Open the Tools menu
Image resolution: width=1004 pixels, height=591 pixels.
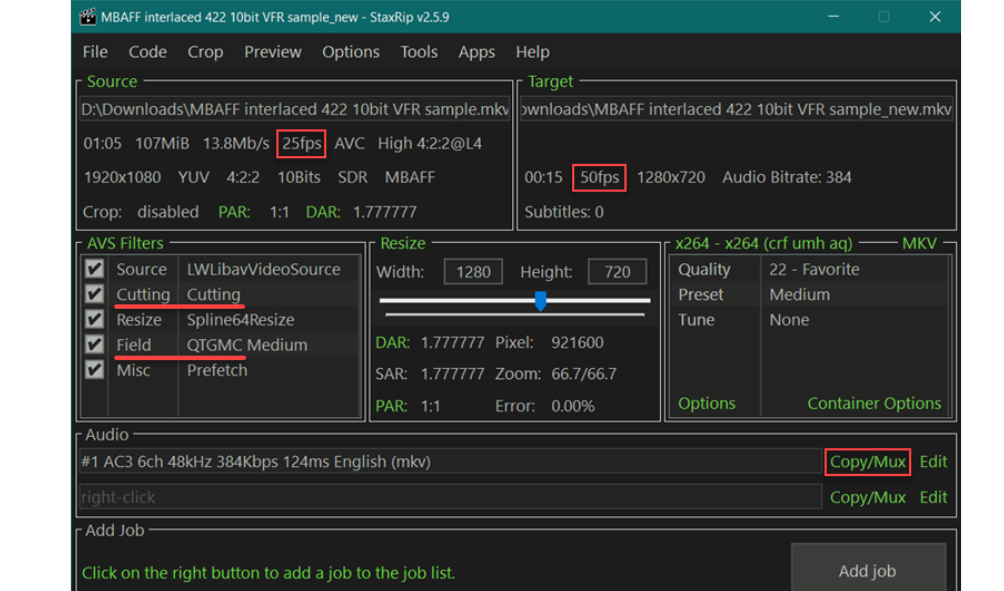419,52
